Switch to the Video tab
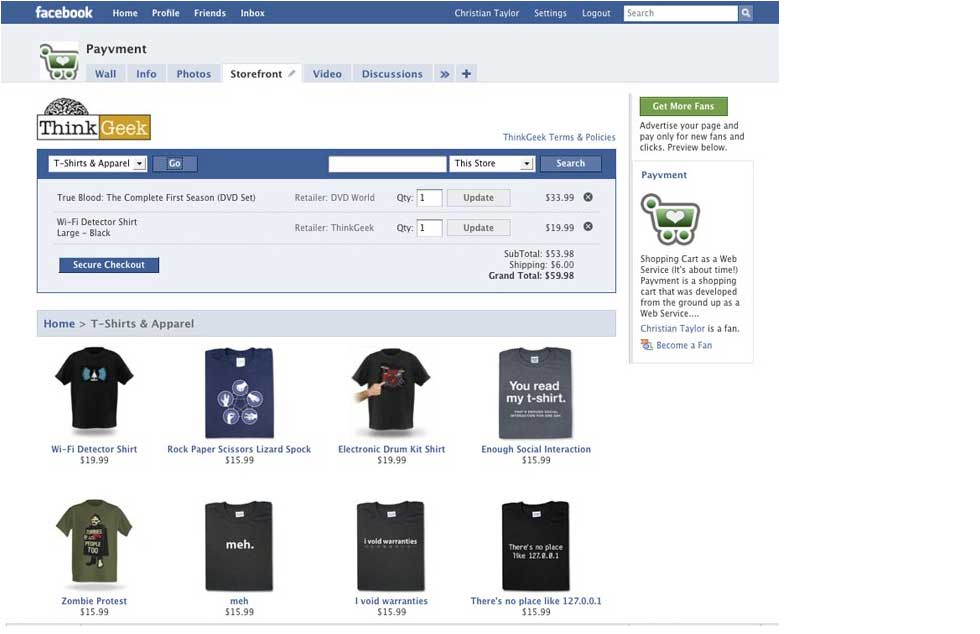Viewport: 980px width, 634px height. [327, 74]
